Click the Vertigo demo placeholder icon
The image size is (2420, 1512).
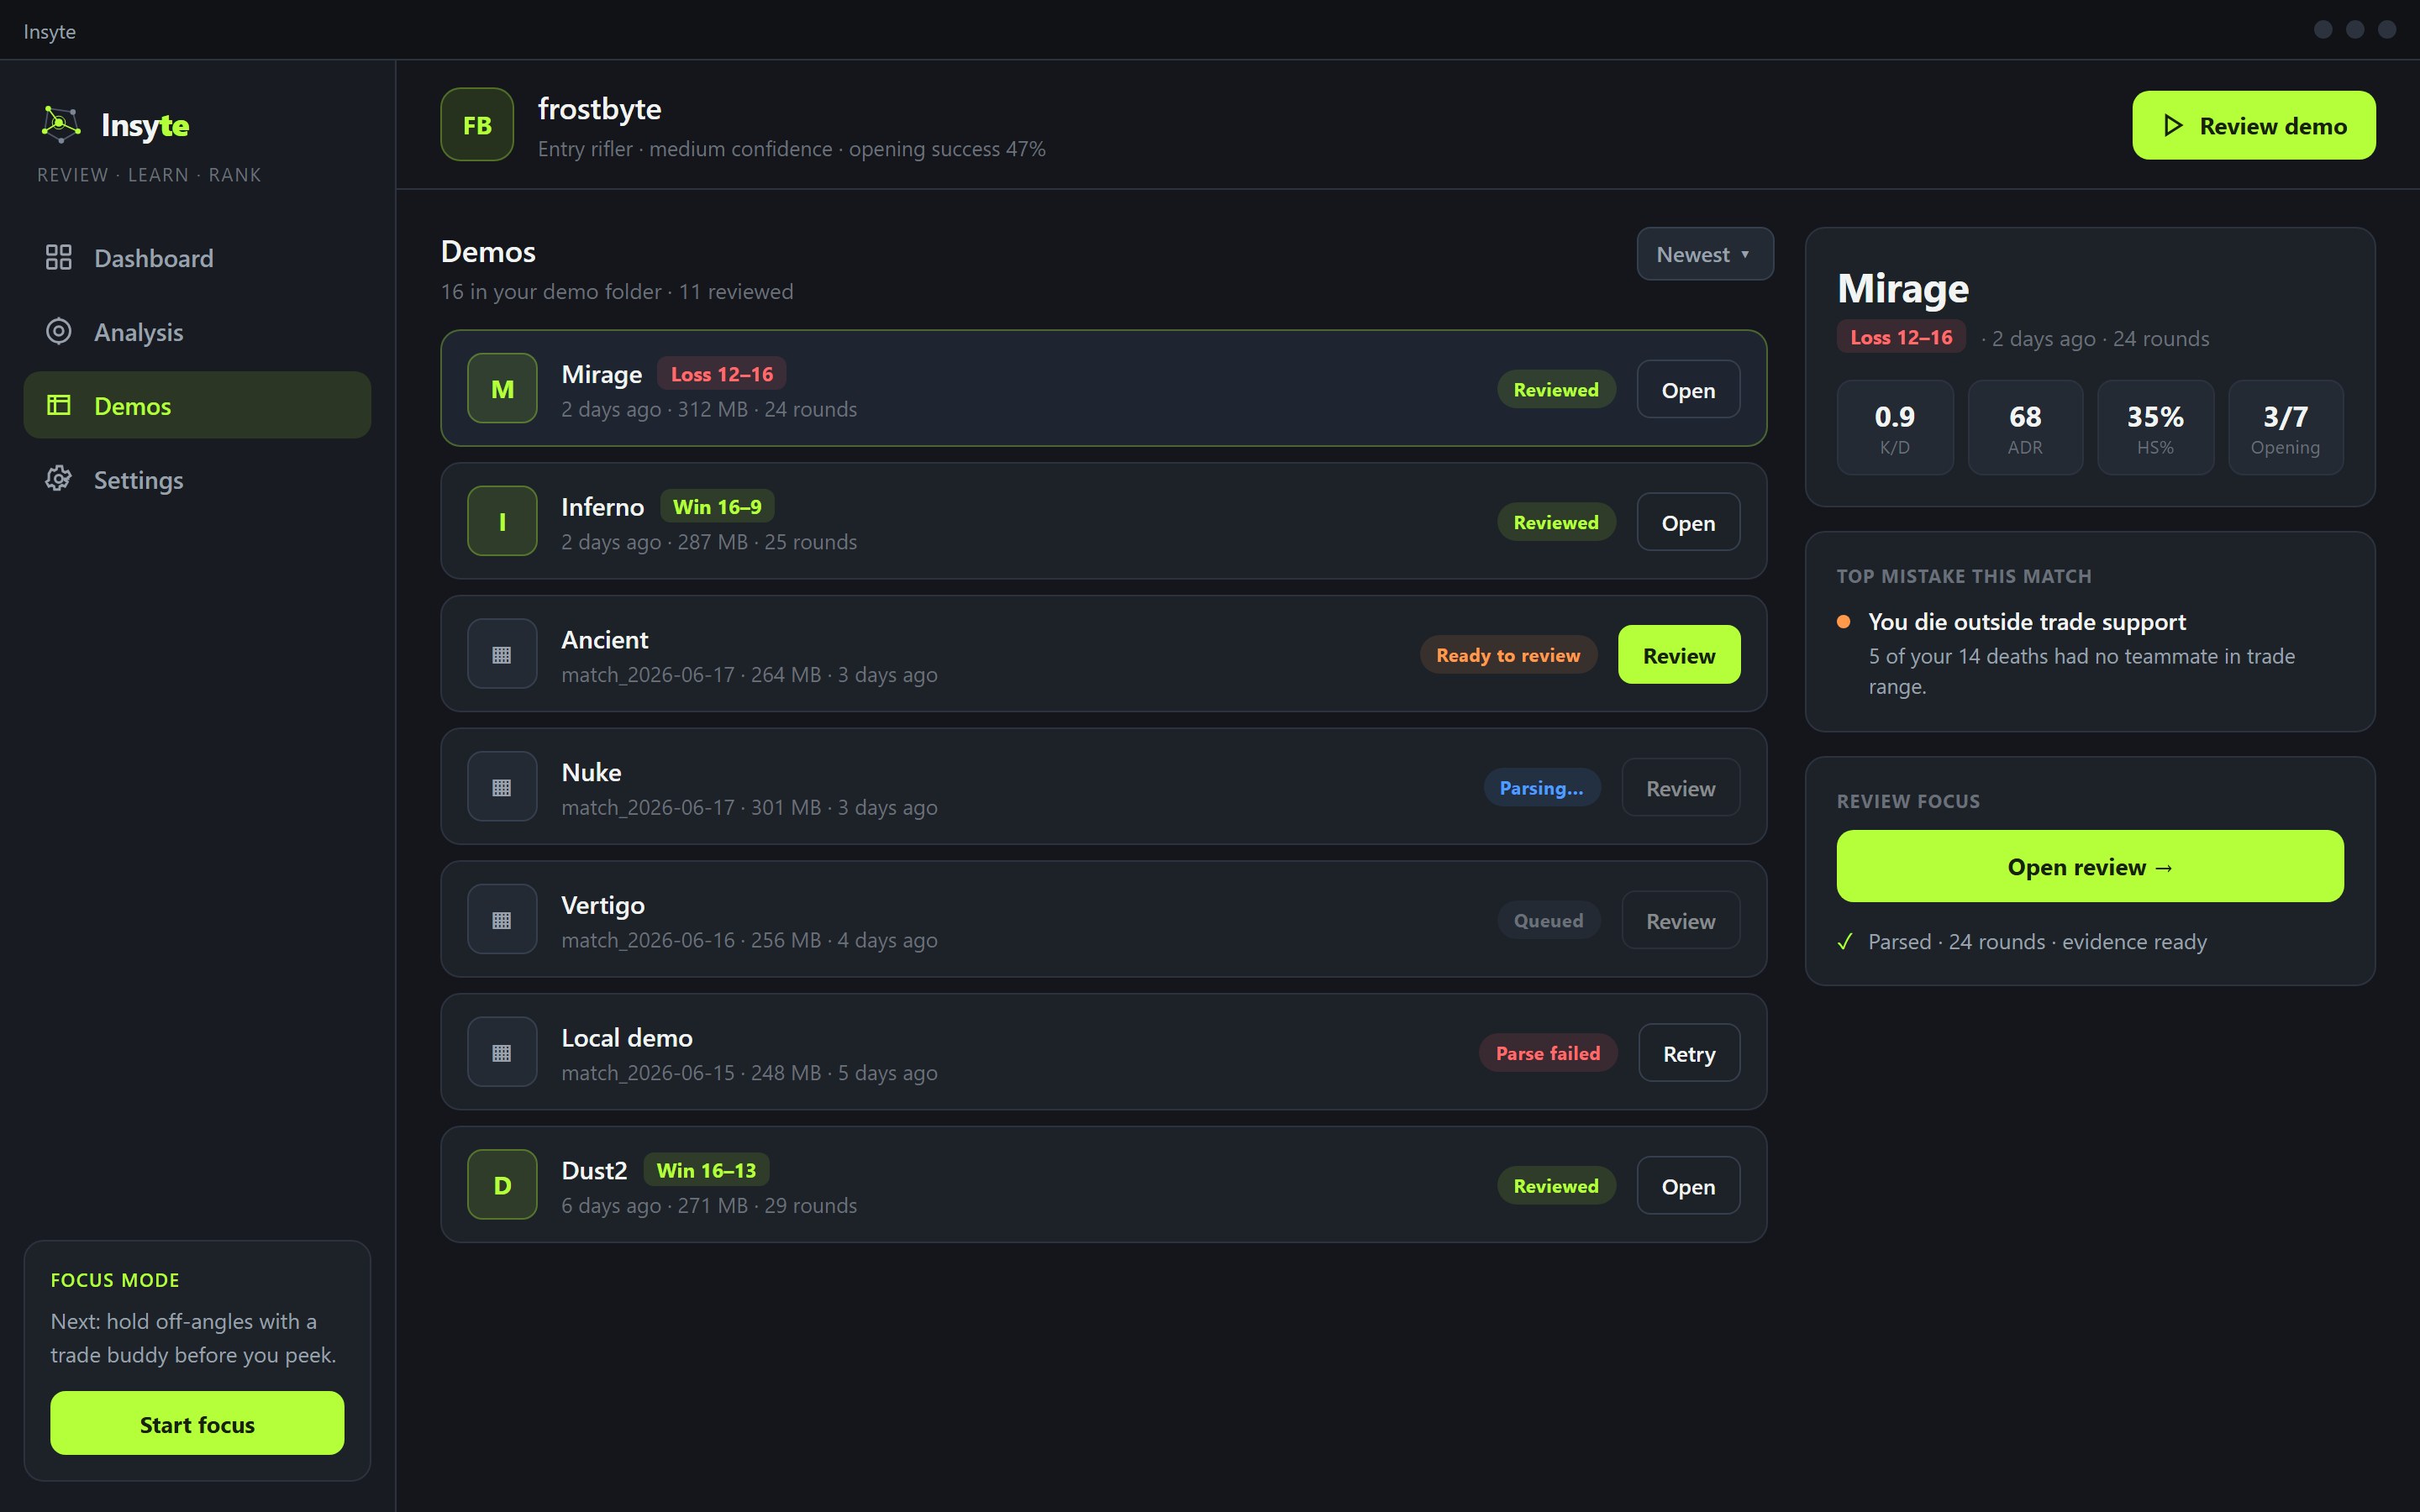tap(502, 919)
